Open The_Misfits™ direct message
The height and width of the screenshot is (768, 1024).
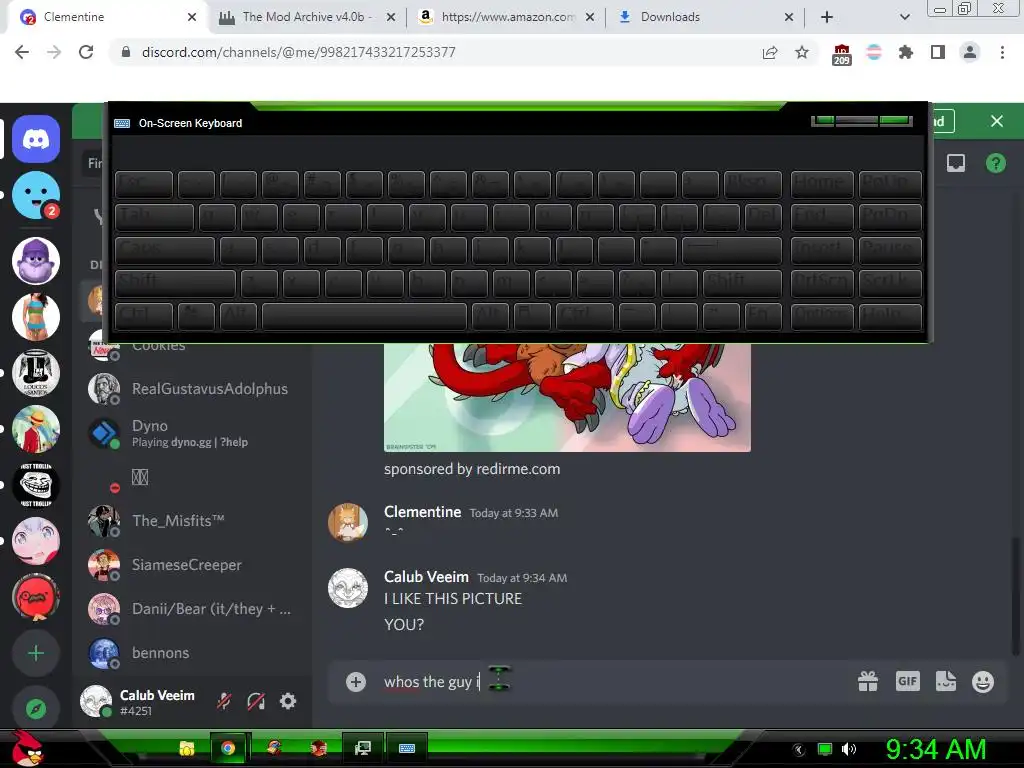point(193,520)
